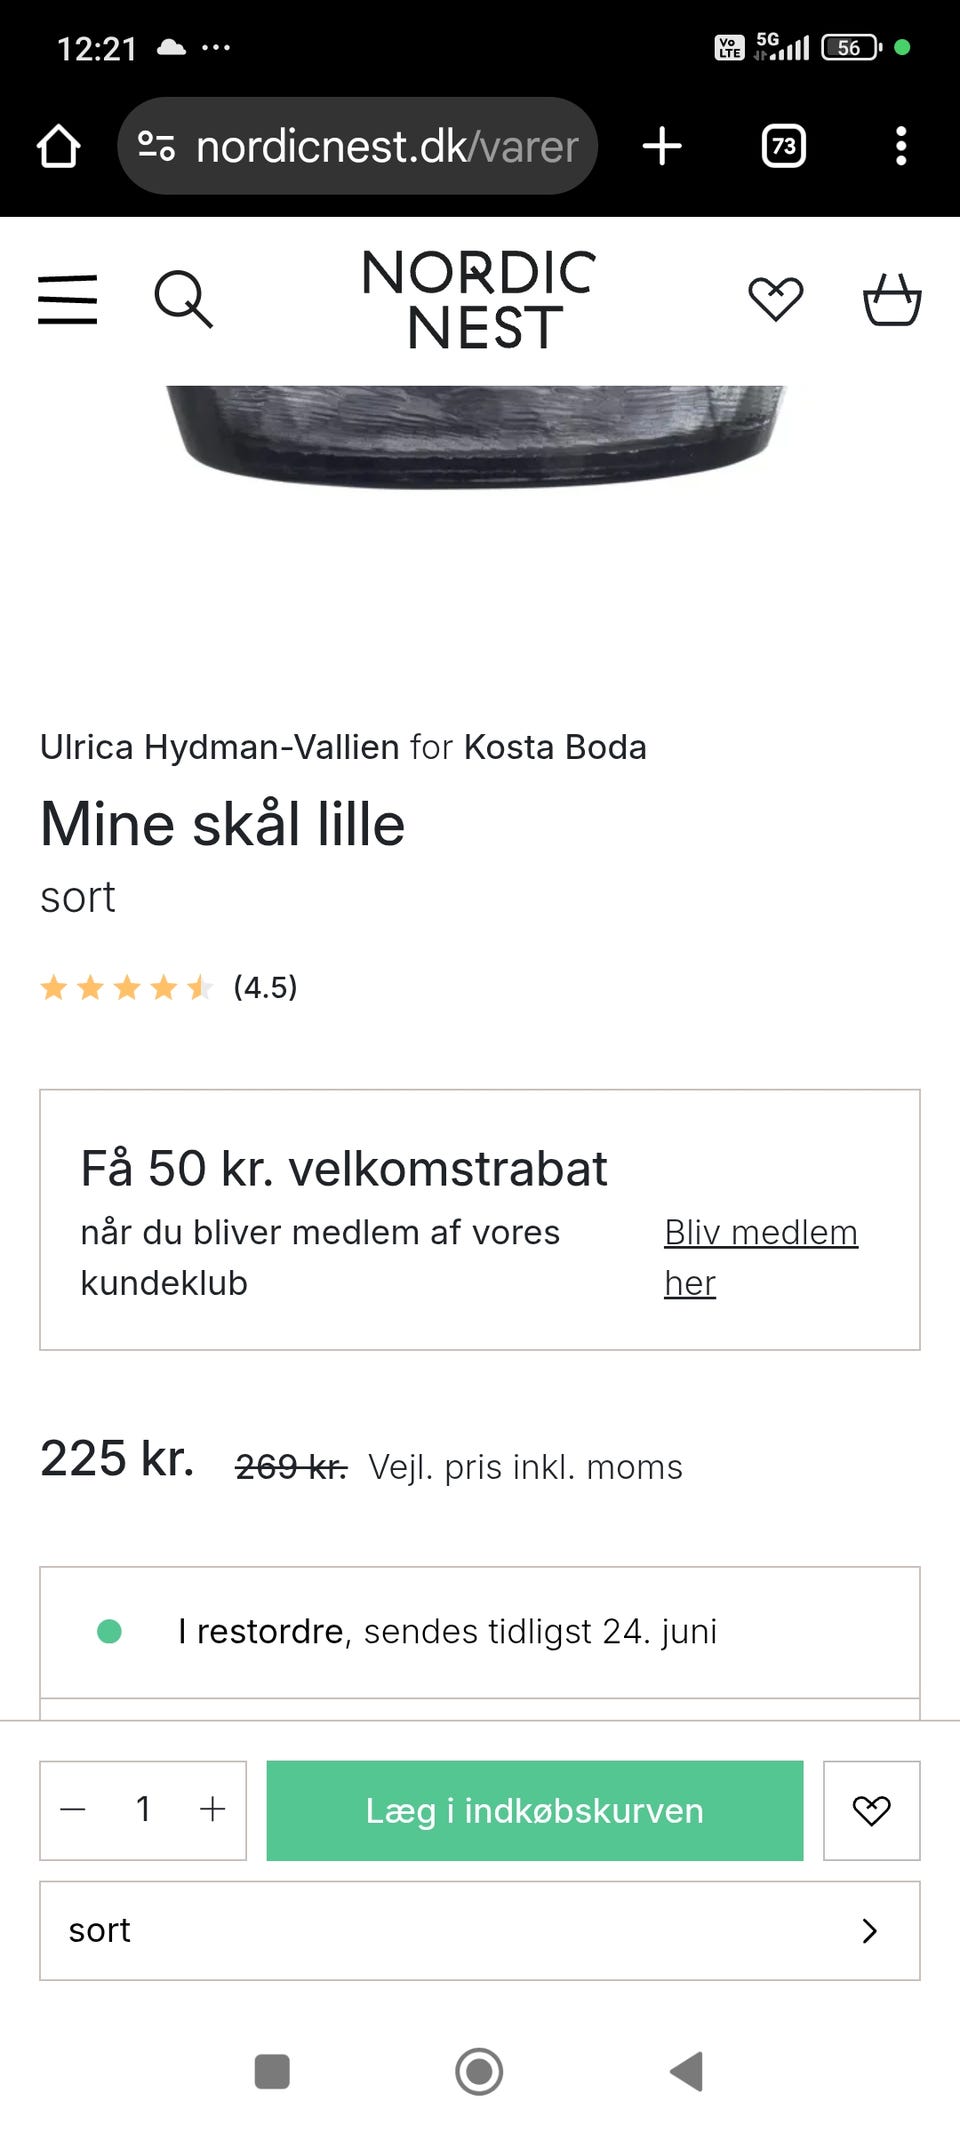
Task: Increase quantity with plus button
Action: [212, 1810]
